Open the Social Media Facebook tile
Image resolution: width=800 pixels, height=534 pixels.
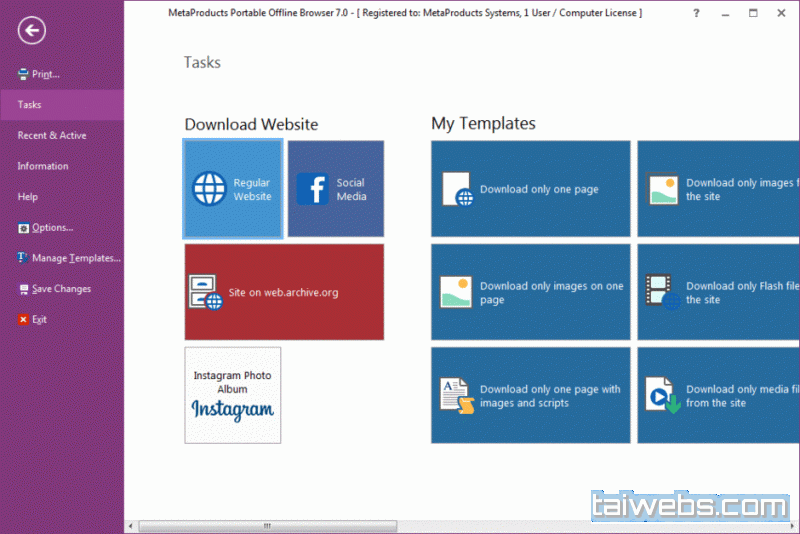tap(335, 189)
